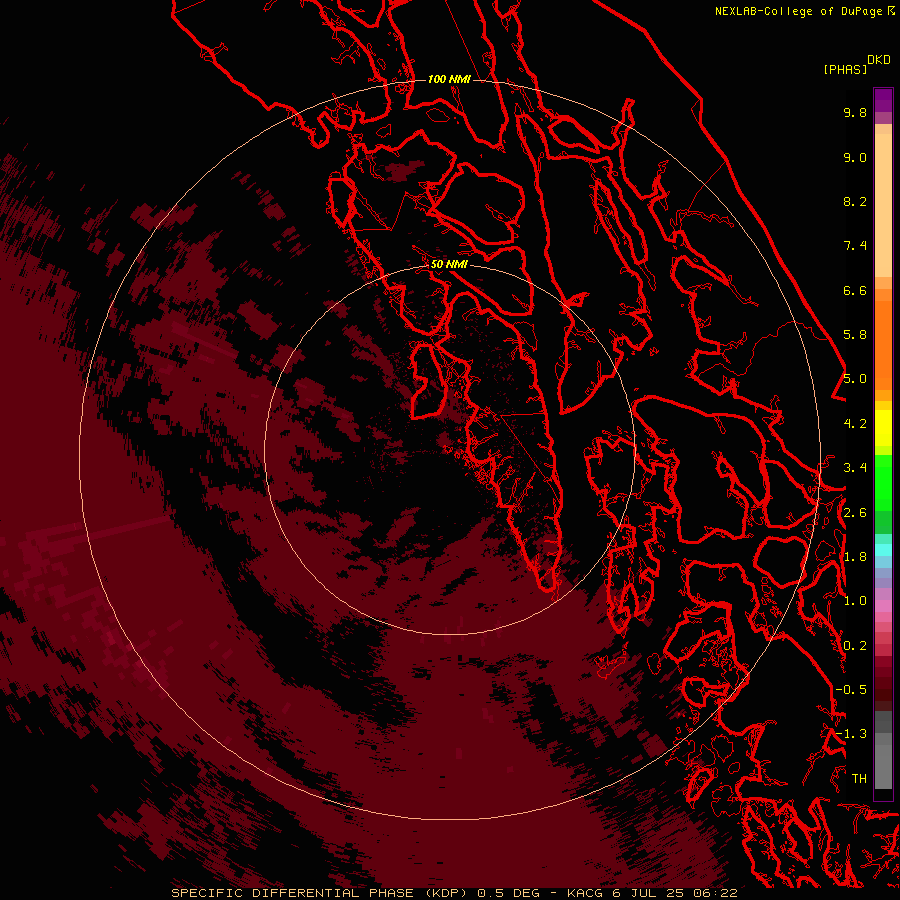The height and width of the screenshot is (900, 900).
Task: Pick the pink color bar band
Action: (x=883, y=606)
